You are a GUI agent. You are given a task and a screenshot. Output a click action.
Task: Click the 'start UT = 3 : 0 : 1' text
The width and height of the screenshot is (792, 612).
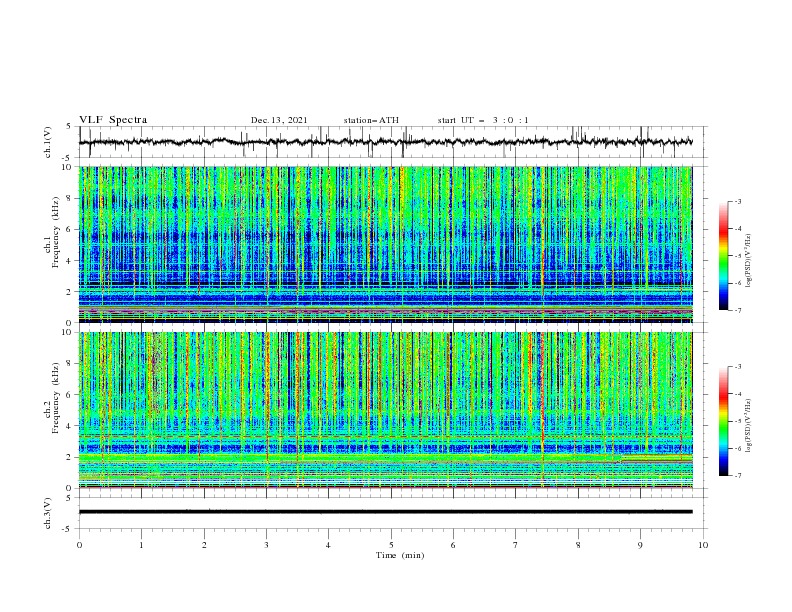click(x=483, y=120)
